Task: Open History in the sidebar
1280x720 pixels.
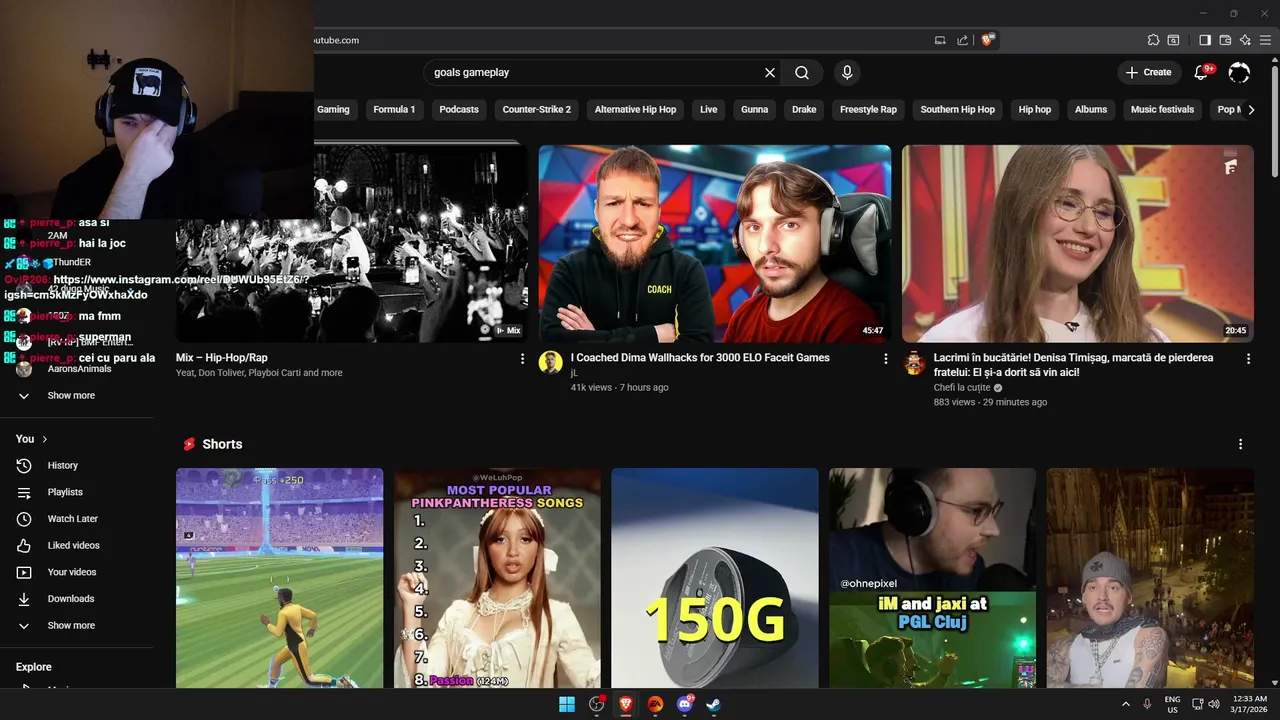Action: (62, 465)
